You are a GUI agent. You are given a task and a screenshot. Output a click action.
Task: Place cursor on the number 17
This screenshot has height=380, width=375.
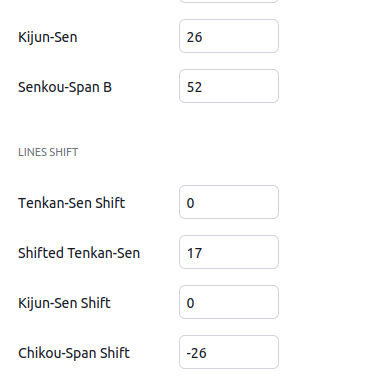pyautogui.click(x=194, y=253)
